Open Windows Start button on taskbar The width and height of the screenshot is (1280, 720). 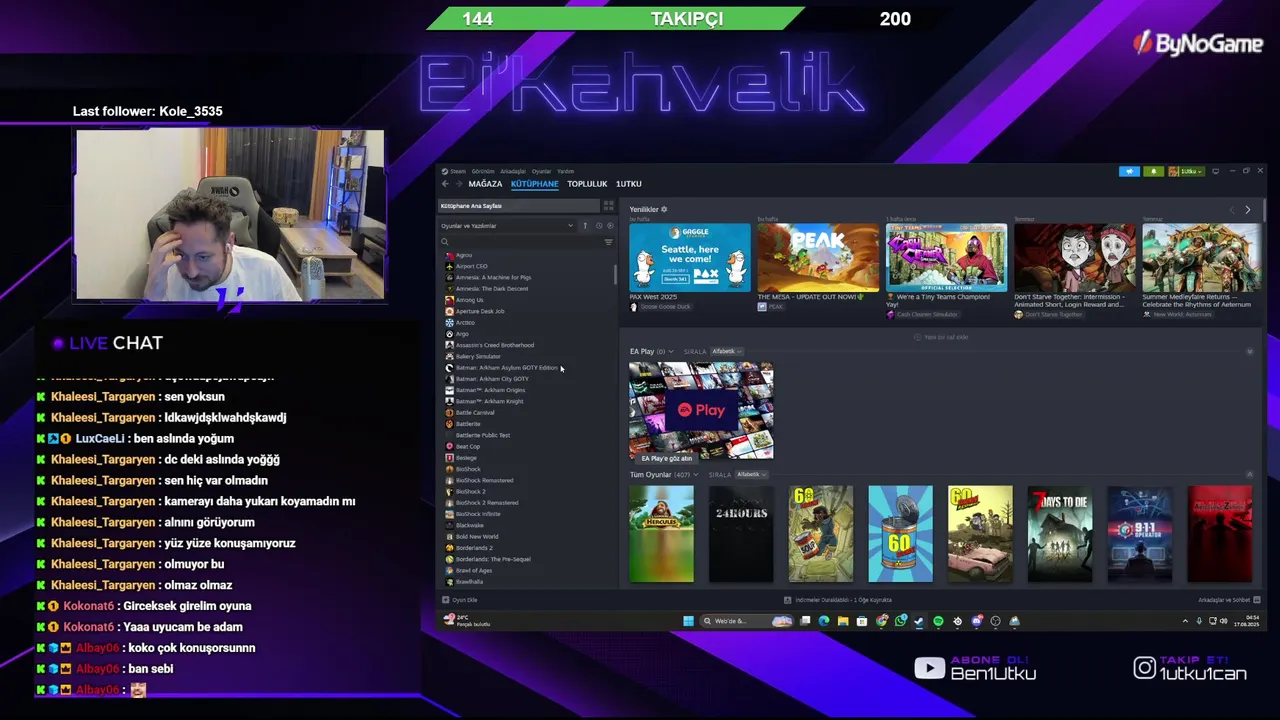pos(688,621)
